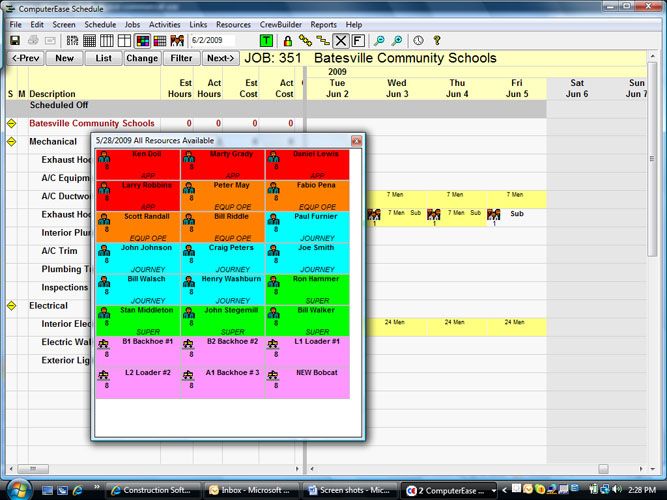This screenshot has height=500, width=667.
Task: Click the Filter button
Action: point(181,58)
